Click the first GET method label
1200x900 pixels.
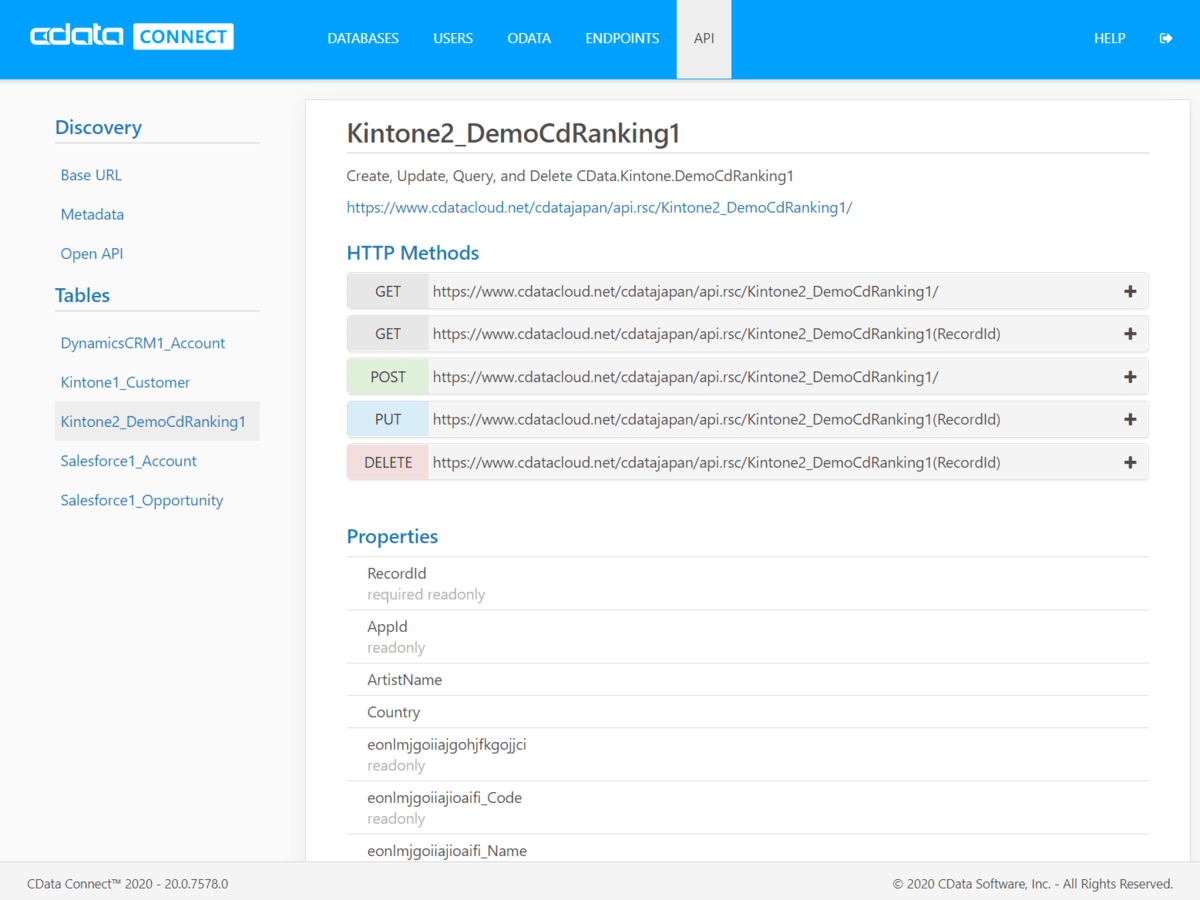(388, 292)
